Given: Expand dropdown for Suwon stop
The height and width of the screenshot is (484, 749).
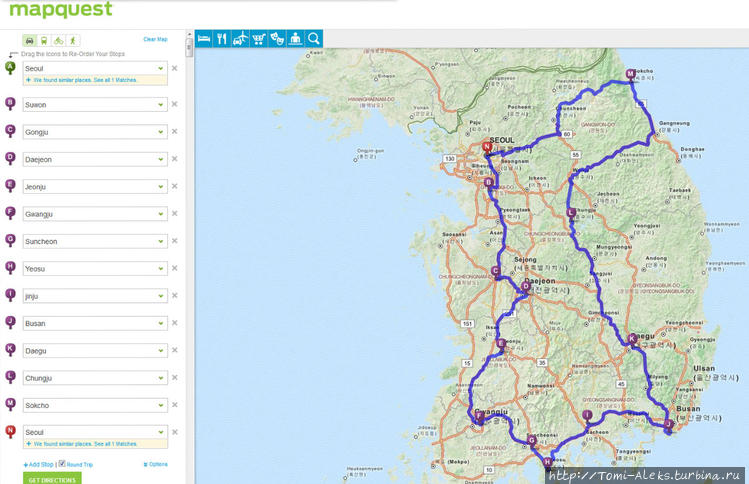Looking at the screenshot, I should pyautogui.click(x=160, y=104).
